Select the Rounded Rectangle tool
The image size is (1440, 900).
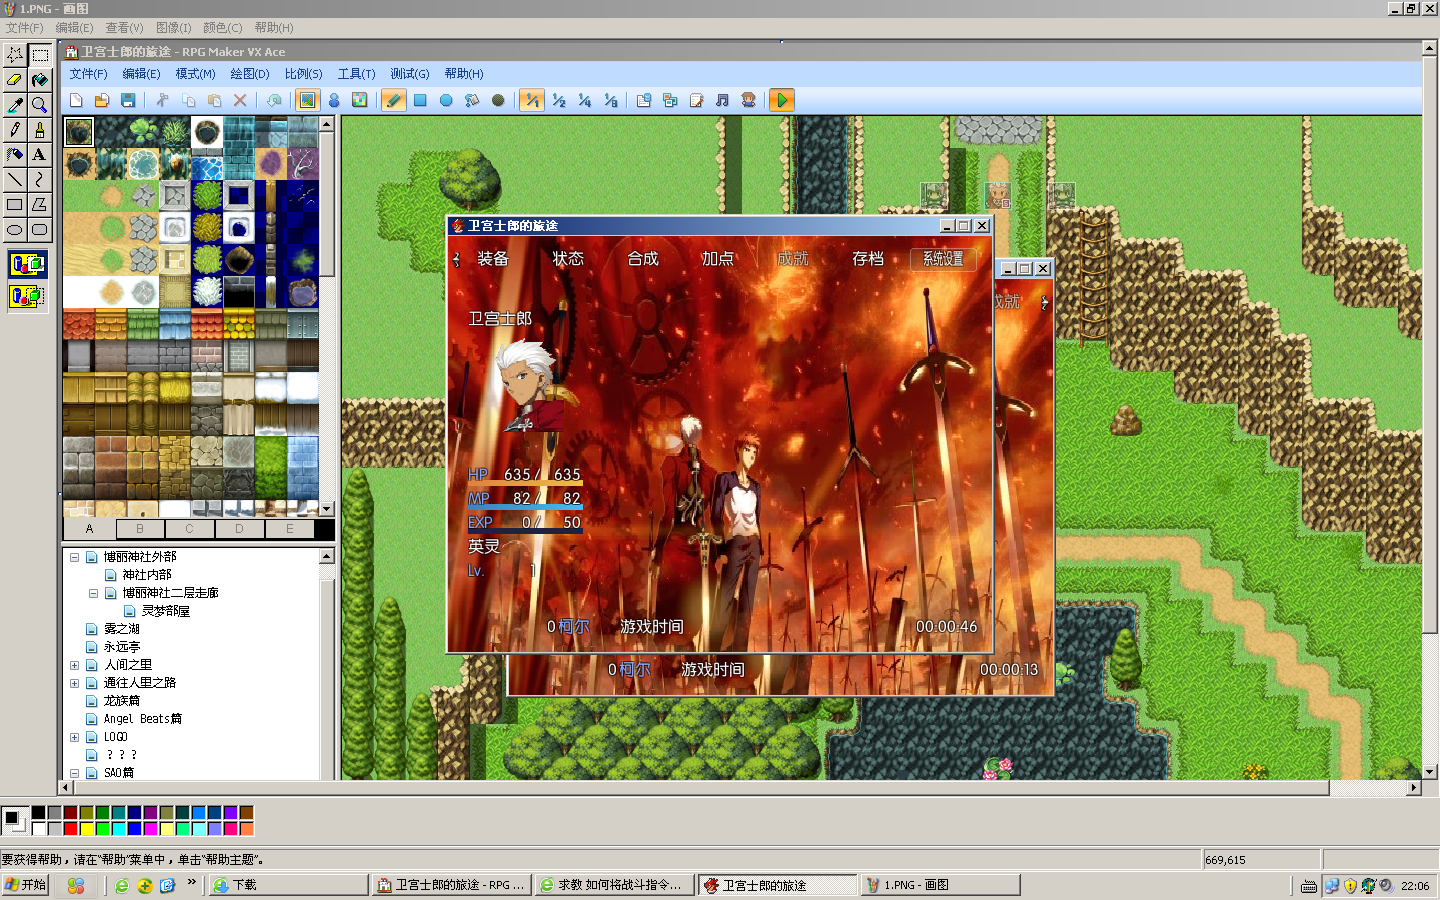(40, 229)
